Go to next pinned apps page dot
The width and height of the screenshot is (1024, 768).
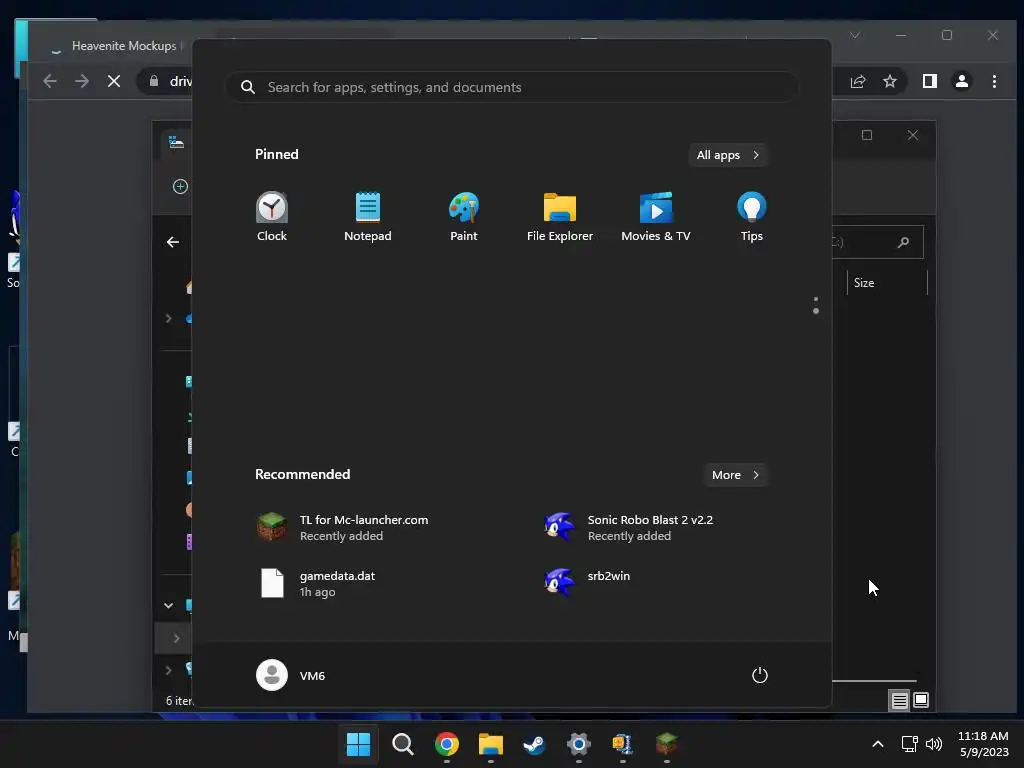(x=816, y=311)
